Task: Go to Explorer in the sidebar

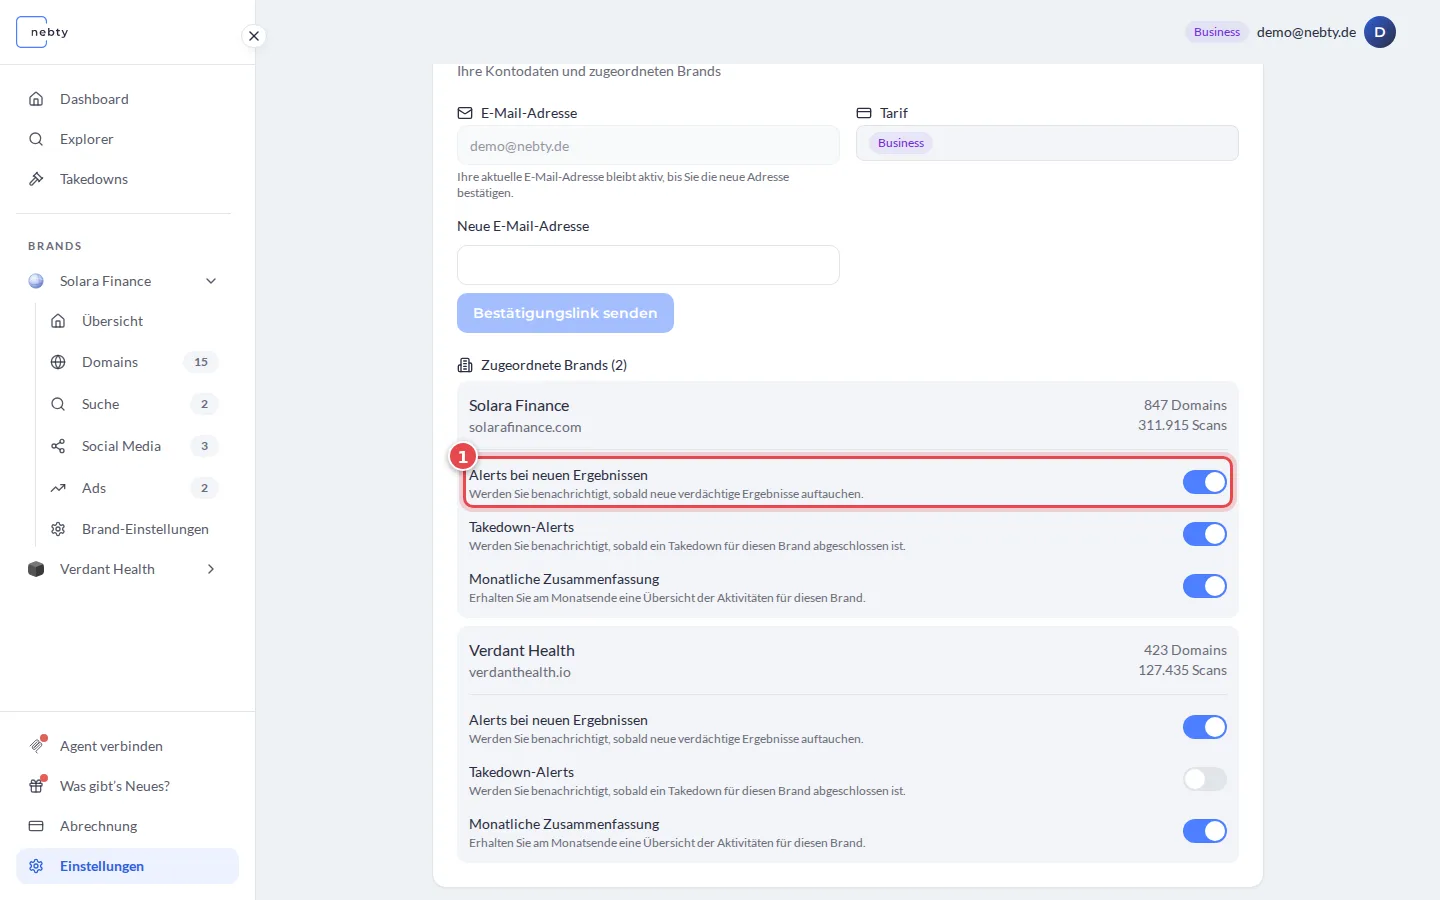Action: pos(127,139)
